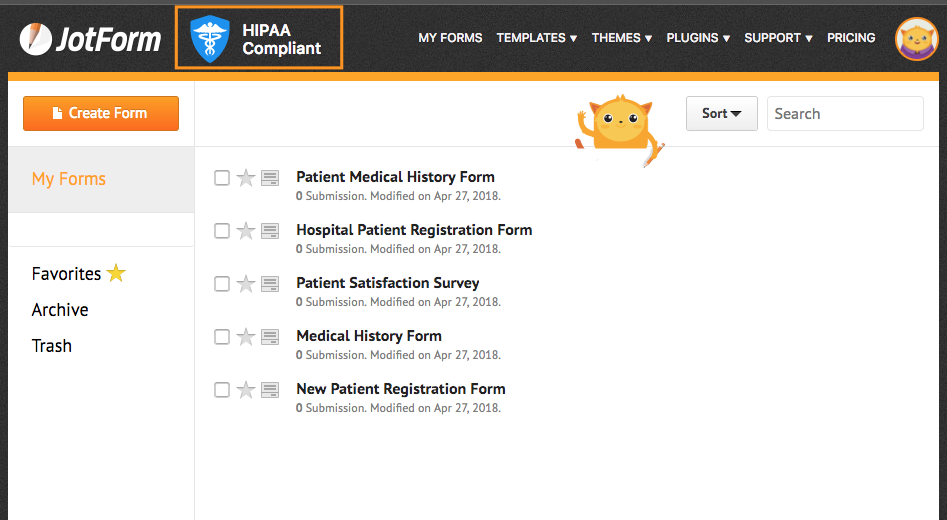This screenshot has width=947, height=520.
Task: Click the Podo cat mascot
Action: pyautogui.click(x=620, y=130)
